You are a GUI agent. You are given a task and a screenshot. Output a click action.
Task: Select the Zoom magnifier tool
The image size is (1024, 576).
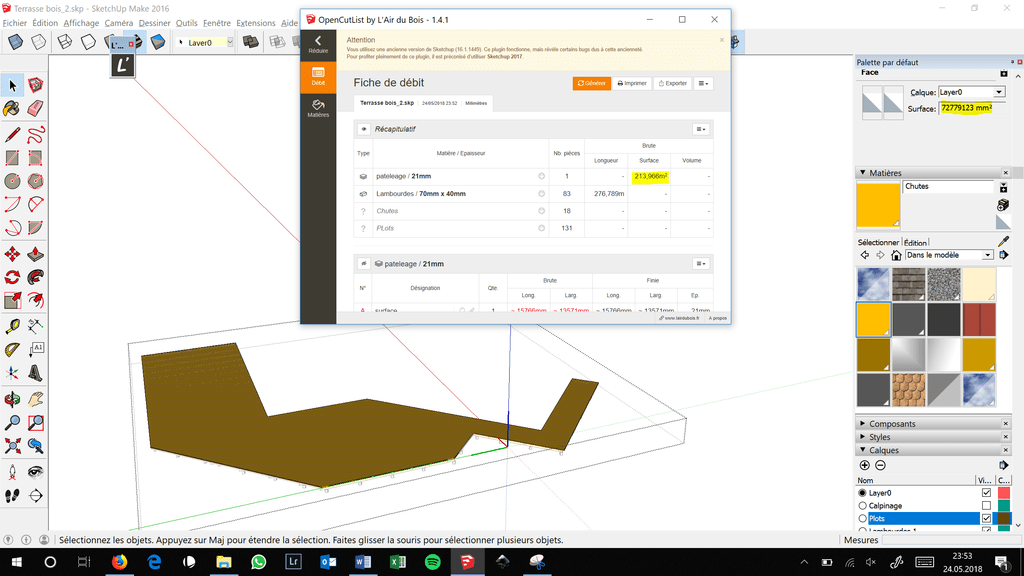[x=12, y=423]
